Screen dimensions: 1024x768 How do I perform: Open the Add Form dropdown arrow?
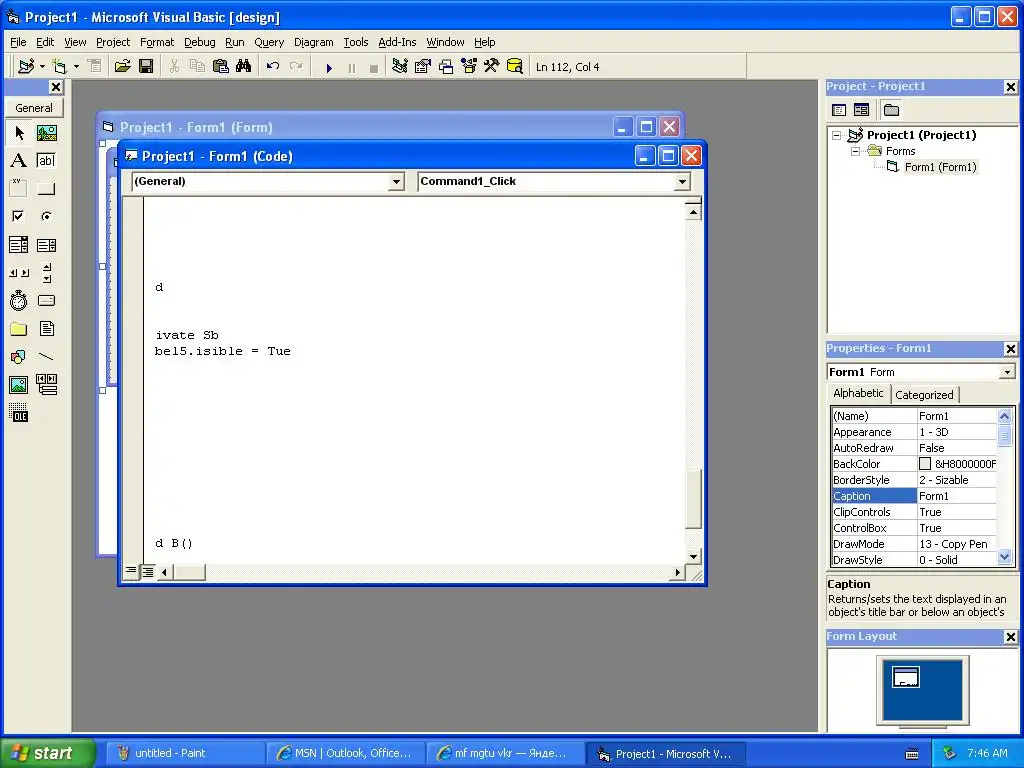coord(76,67)
